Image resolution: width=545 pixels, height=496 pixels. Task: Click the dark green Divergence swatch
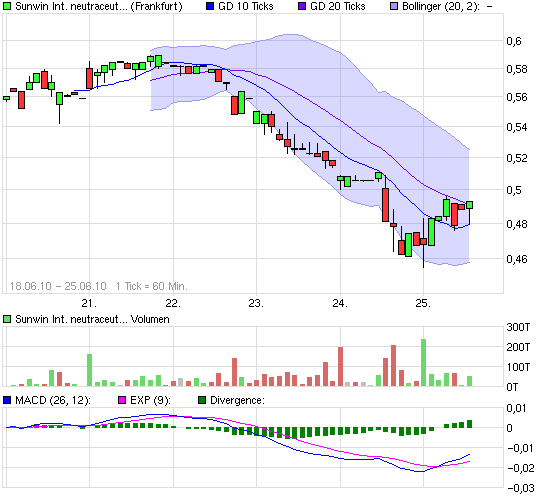point(202,400)
